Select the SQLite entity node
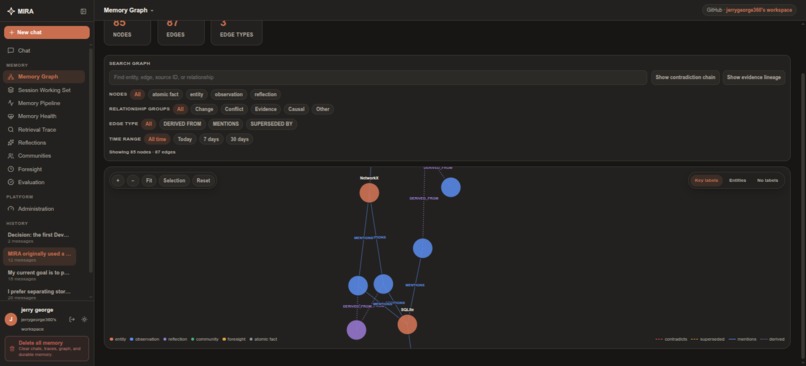 click(407, 324)
